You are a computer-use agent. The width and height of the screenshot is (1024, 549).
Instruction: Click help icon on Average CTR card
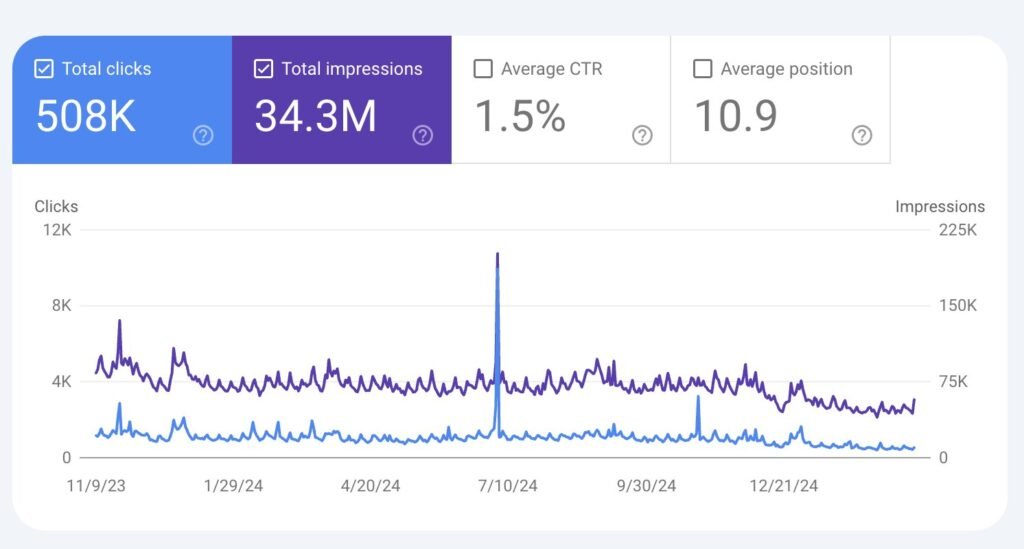coord(642,135)
